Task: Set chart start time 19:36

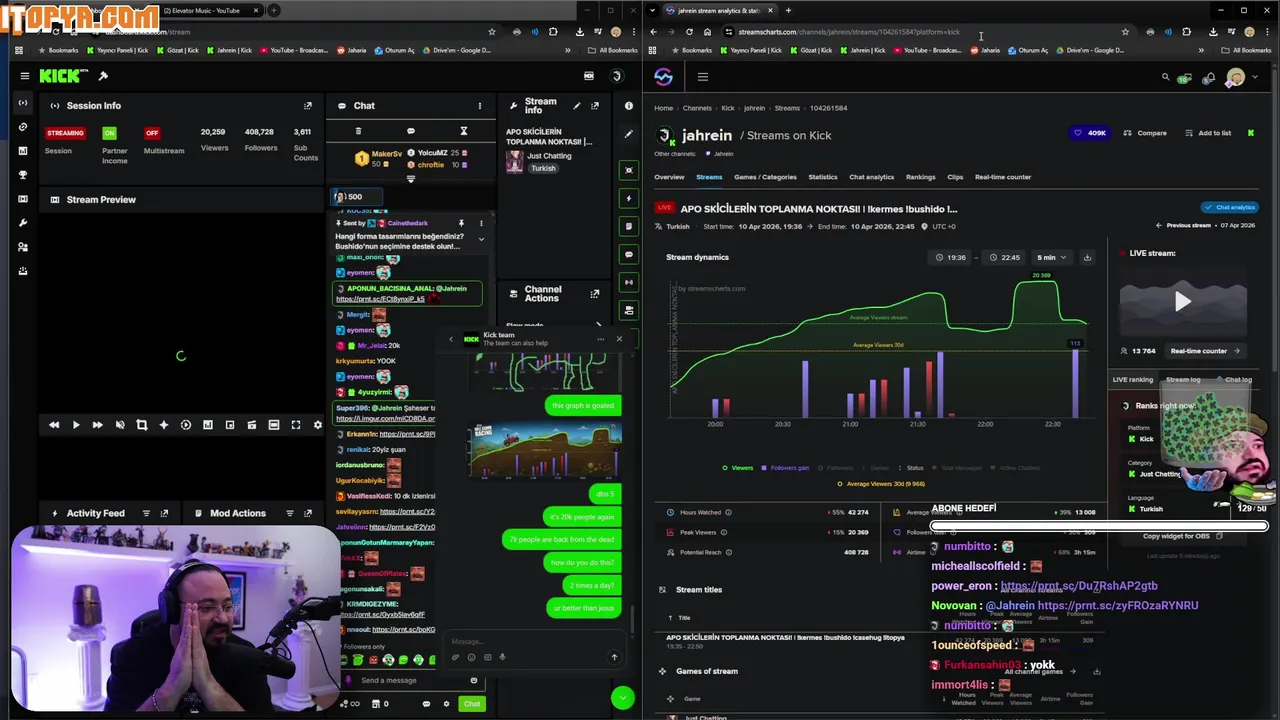Action: 951,257
